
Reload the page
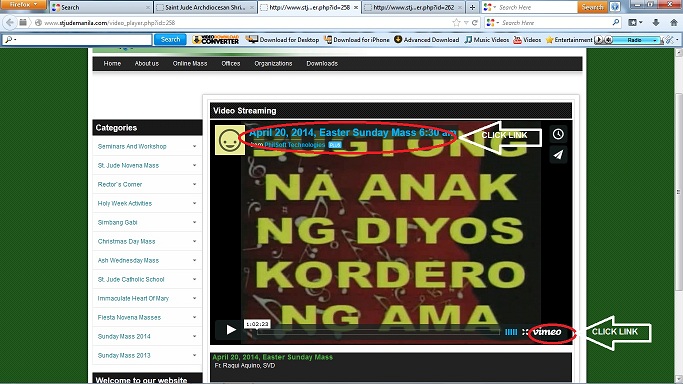475,23
